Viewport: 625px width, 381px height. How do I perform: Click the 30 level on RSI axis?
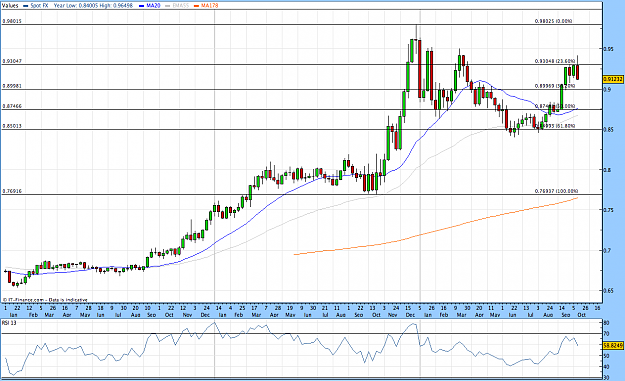coord(606,377)
